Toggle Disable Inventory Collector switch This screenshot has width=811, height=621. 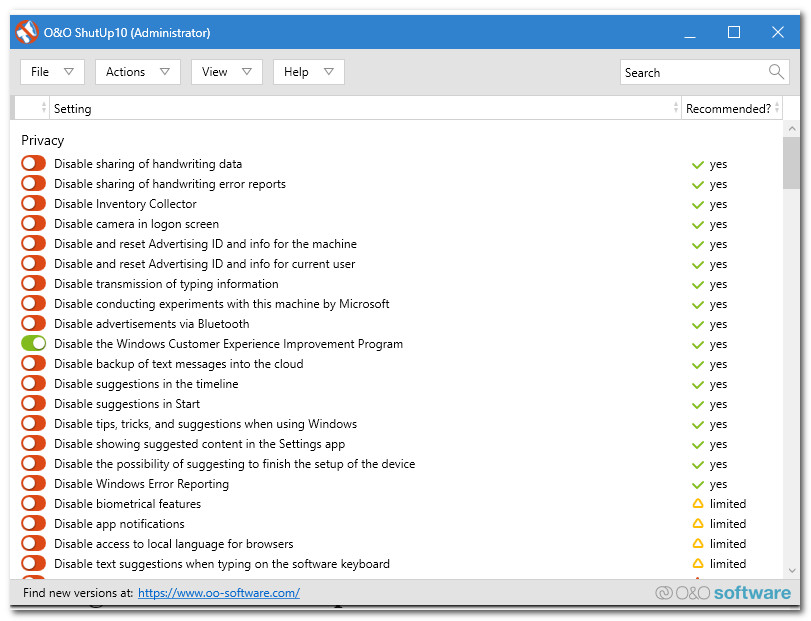pos(34,203)
